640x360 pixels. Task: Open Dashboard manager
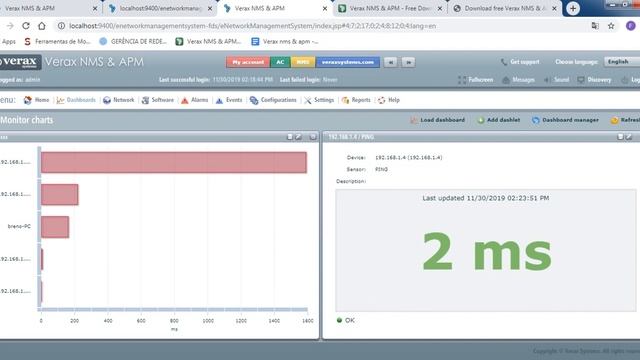tap(565, 120)
